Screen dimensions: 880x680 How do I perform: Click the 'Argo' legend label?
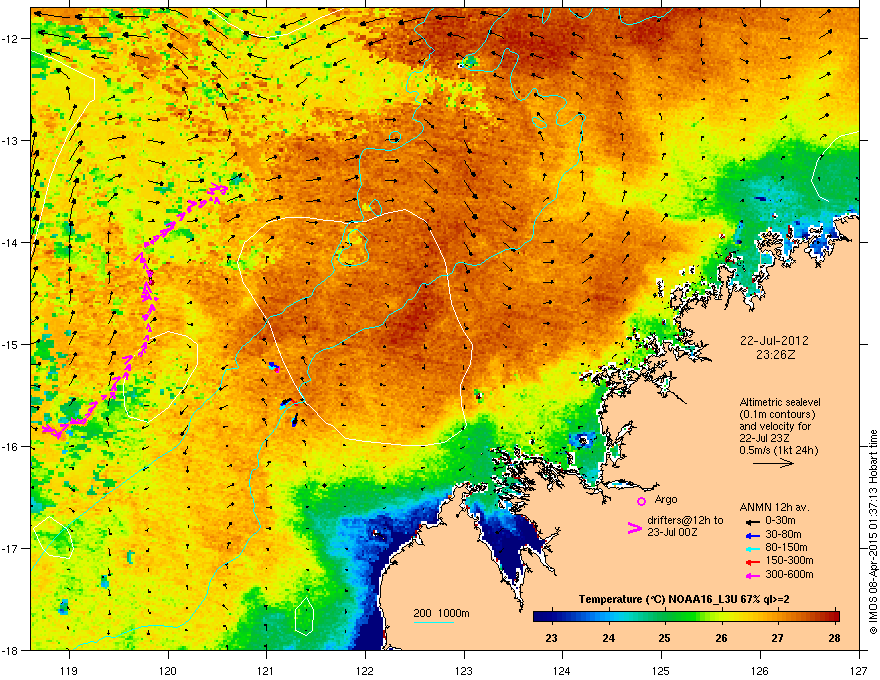[666, 499]
